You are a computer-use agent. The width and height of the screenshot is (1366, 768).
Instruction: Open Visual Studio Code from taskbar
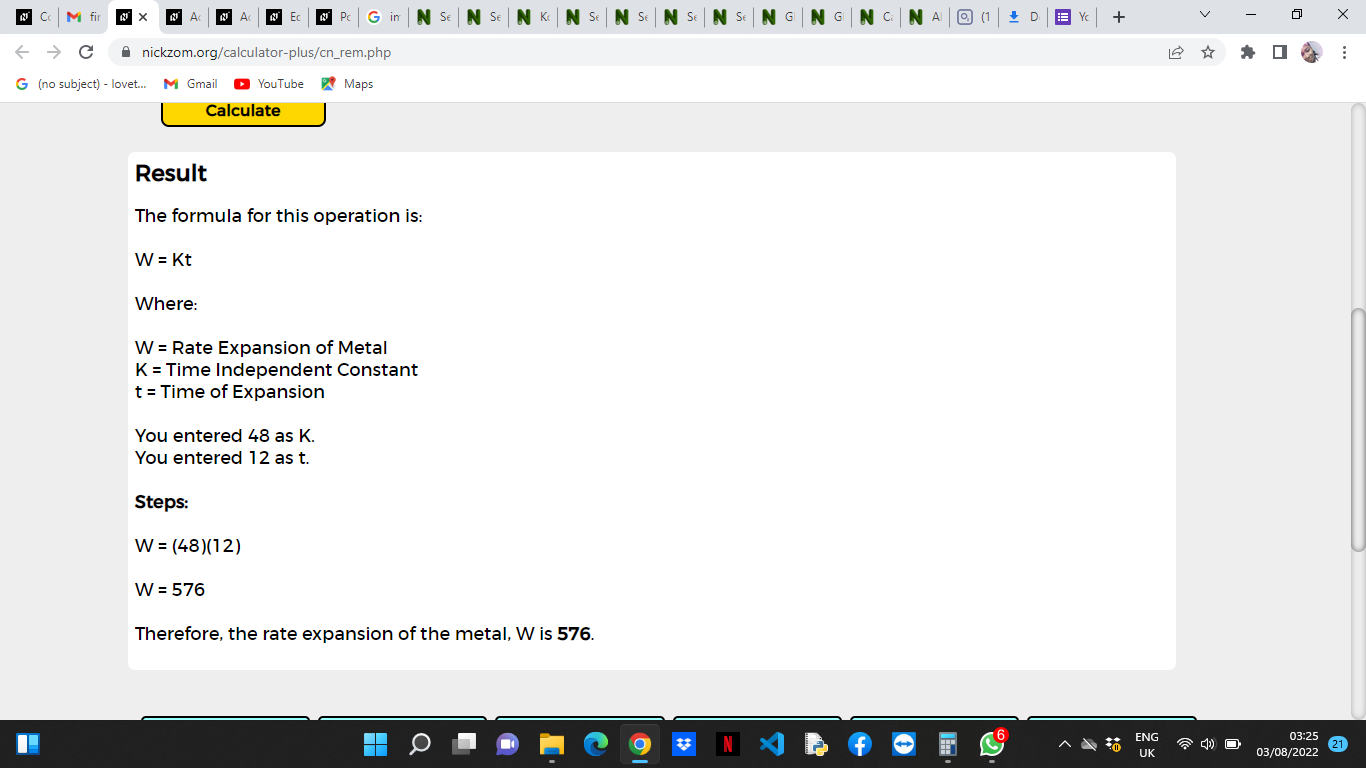pos(772,744)
